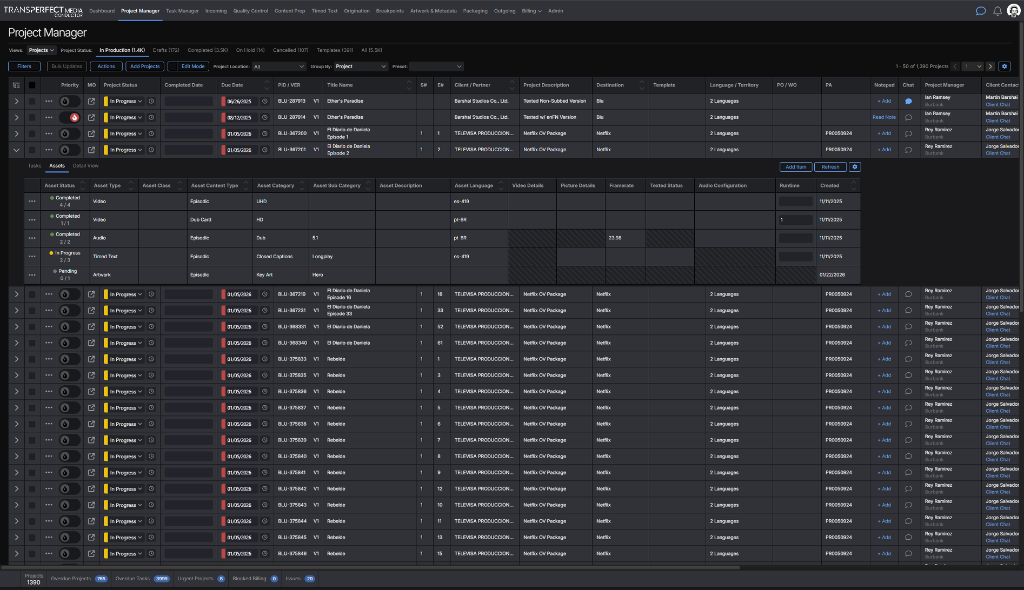
Task: Click the urgent flame priority icon on BLU-287914
Action: pyautogui.click(x=73, y=117)
